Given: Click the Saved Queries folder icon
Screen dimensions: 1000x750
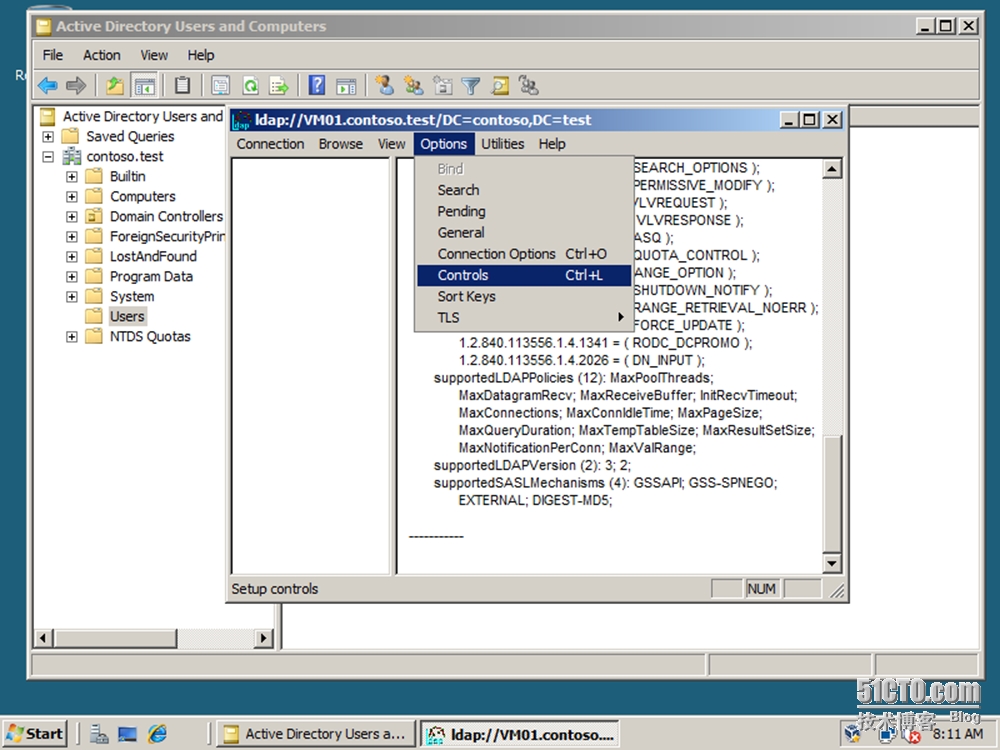Looking at the screenshot, I should click(70, 136).
